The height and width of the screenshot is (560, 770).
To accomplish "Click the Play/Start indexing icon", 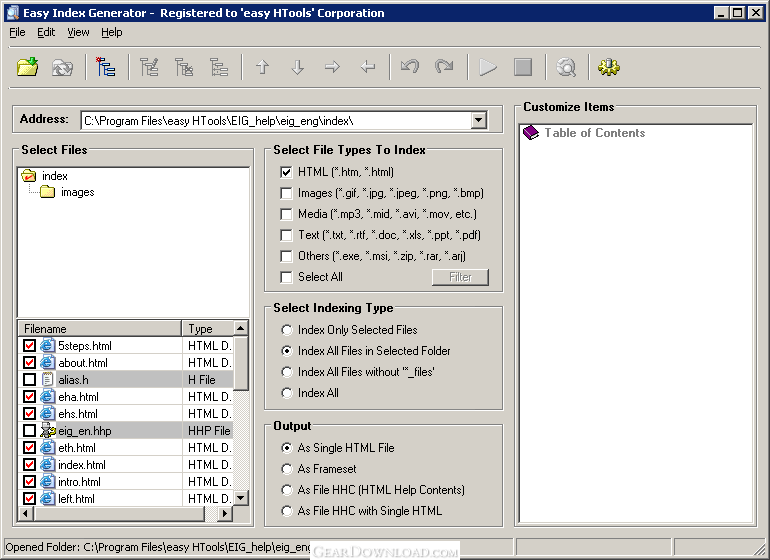I will coord(488,67).
